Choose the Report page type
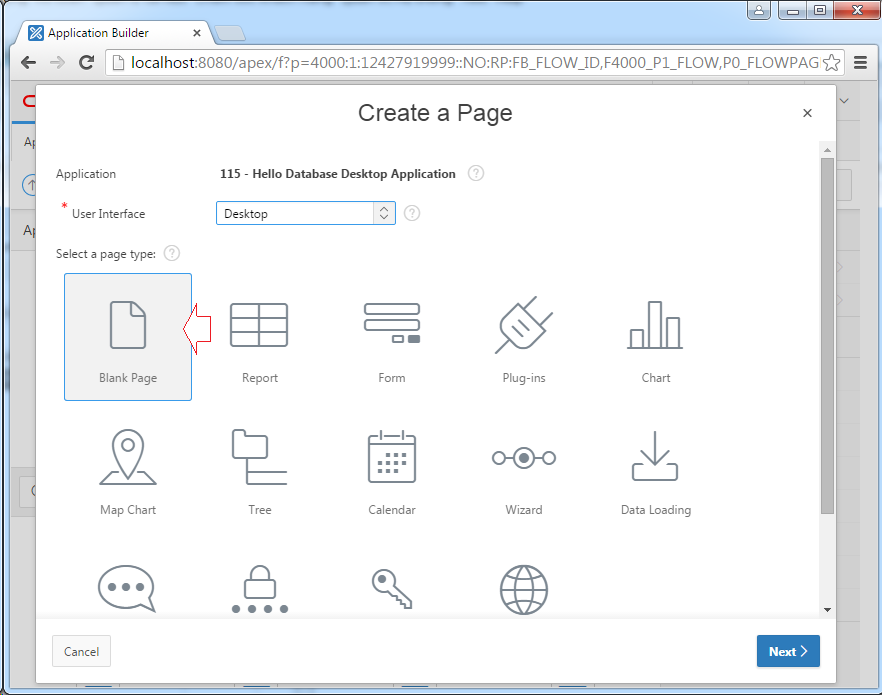The width and height of the screenshot is (882, 695). click(x=259, y=337)
